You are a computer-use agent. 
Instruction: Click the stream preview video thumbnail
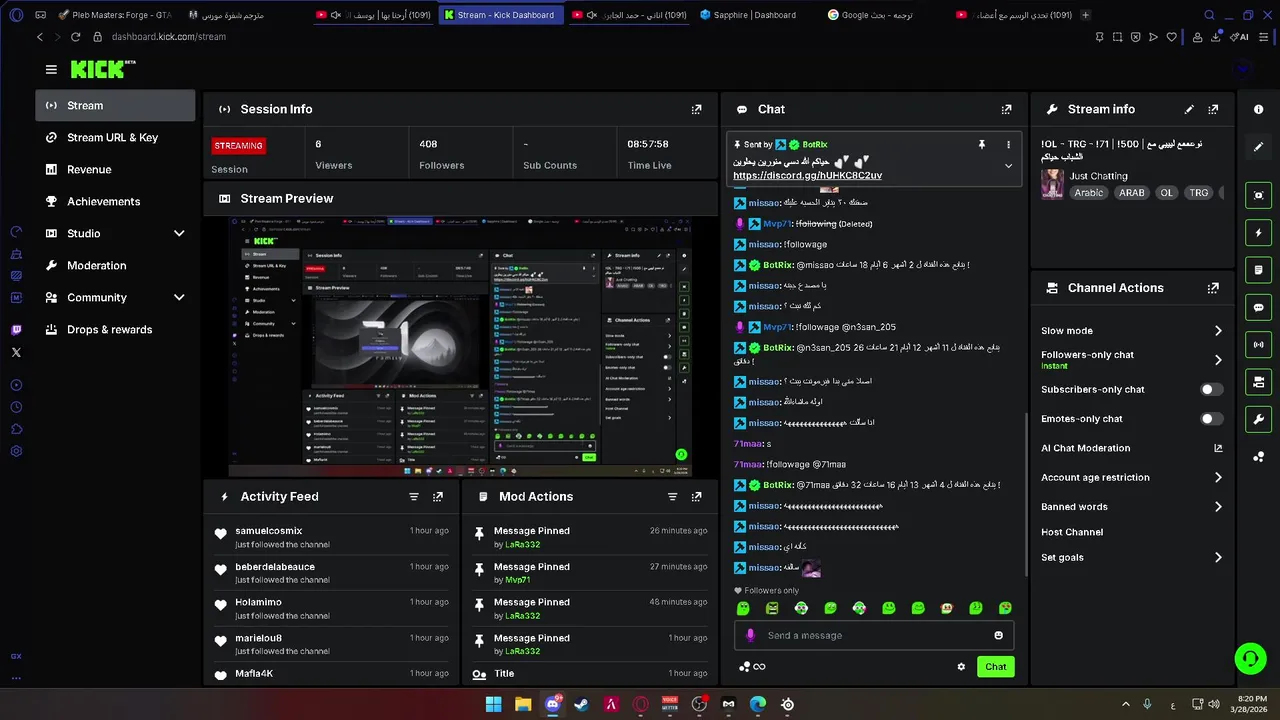coord(460,347)
